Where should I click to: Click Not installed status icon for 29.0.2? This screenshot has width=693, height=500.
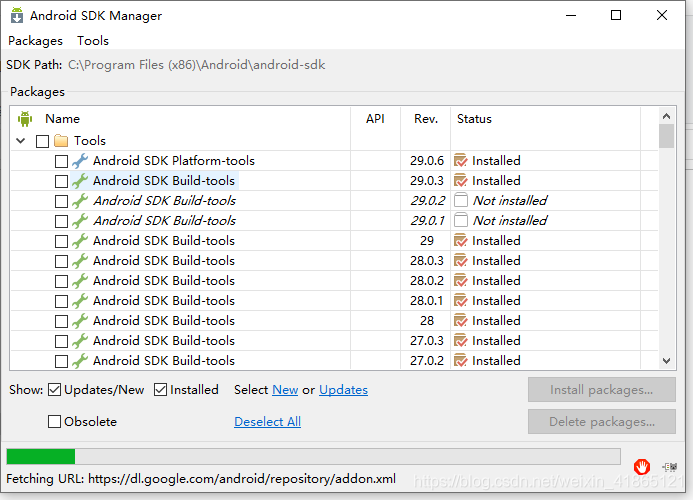tap(461, 200)
